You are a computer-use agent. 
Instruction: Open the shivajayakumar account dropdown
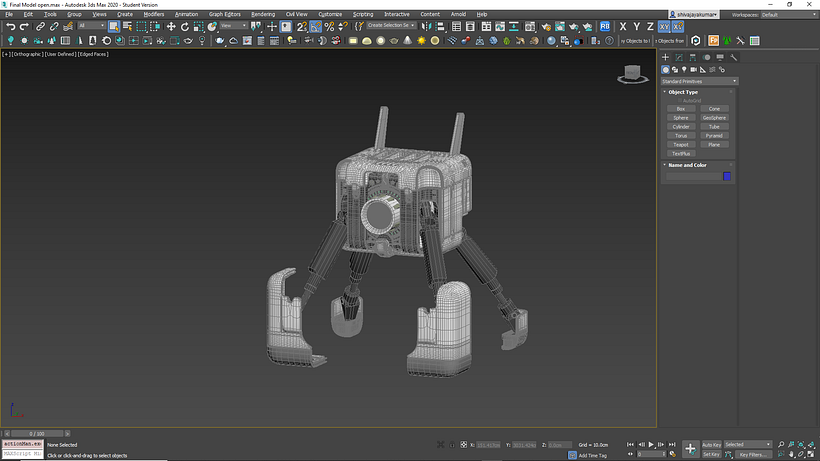pyautogui.click(x=694, y=15)
